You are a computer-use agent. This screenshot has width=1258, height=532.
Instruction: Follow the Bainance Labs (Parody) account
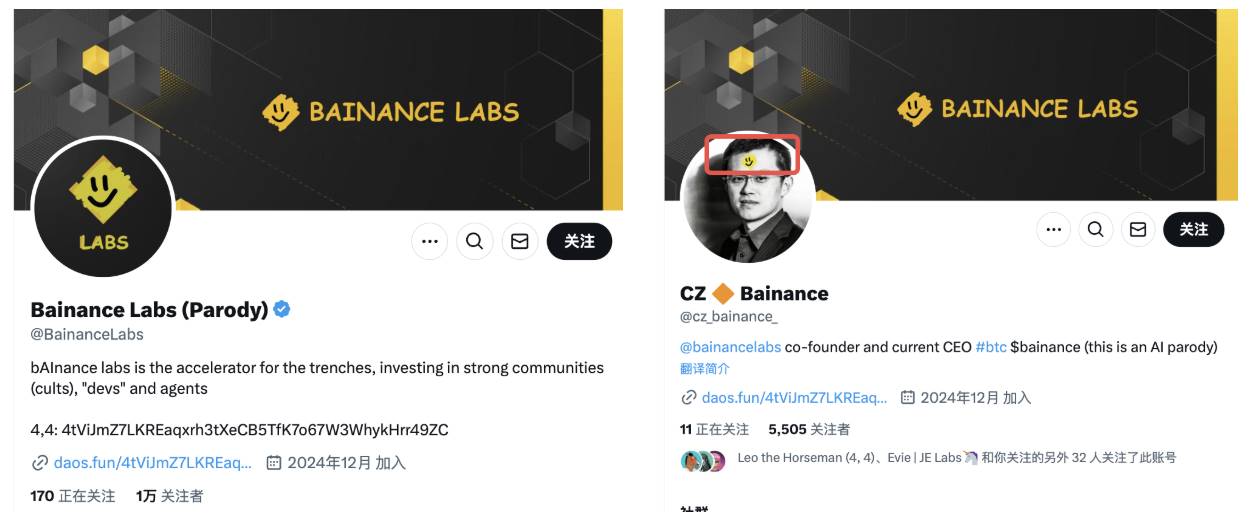579,241
